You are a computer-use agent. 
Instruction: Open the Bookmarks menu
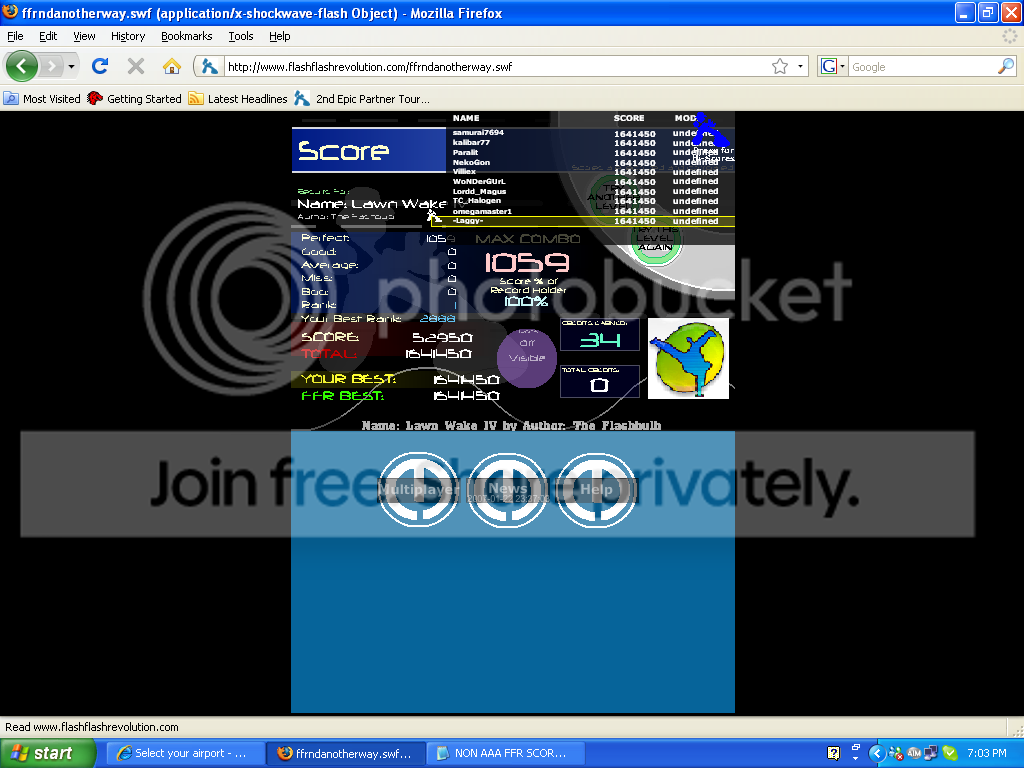click(x=186, y=36)
